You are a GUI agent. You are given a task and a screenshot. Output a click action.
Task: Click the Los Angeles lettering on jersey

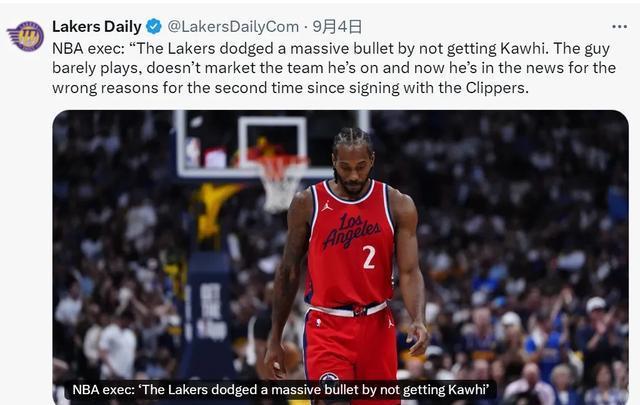pyautogui.click(x=351, y=231)
